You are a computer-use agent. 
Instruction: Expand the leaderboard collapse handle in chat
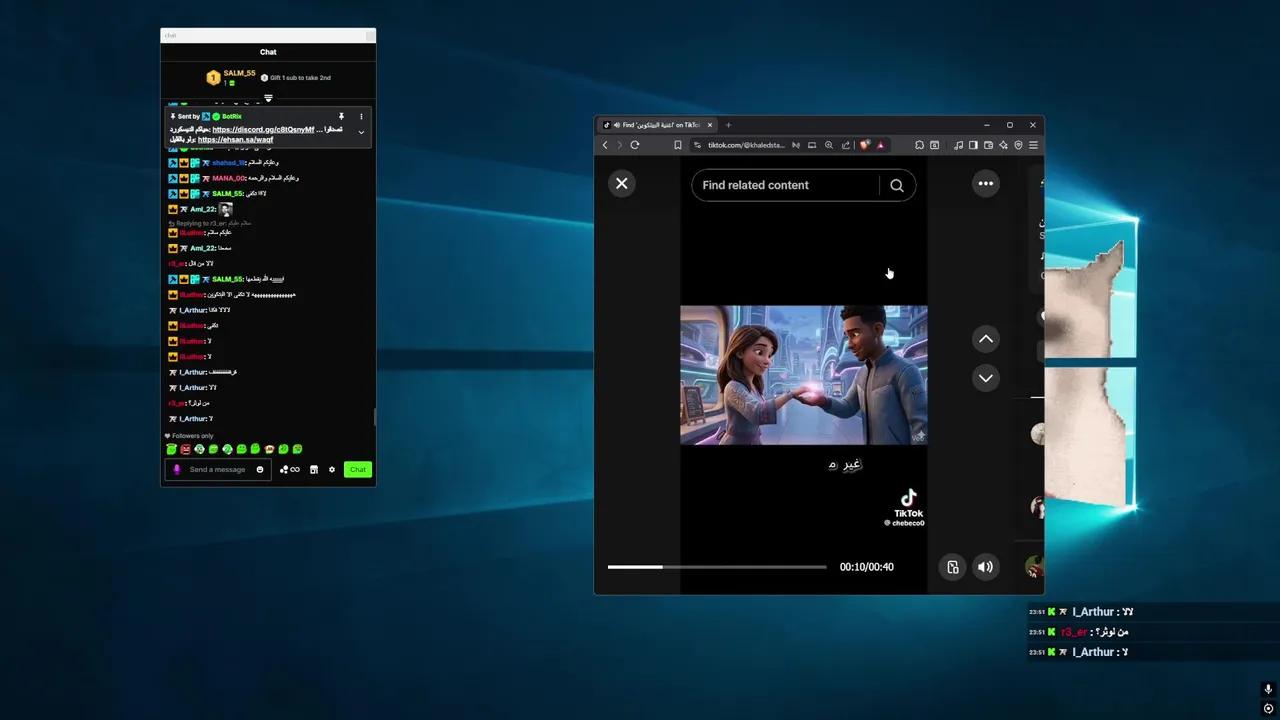[268, 98]
